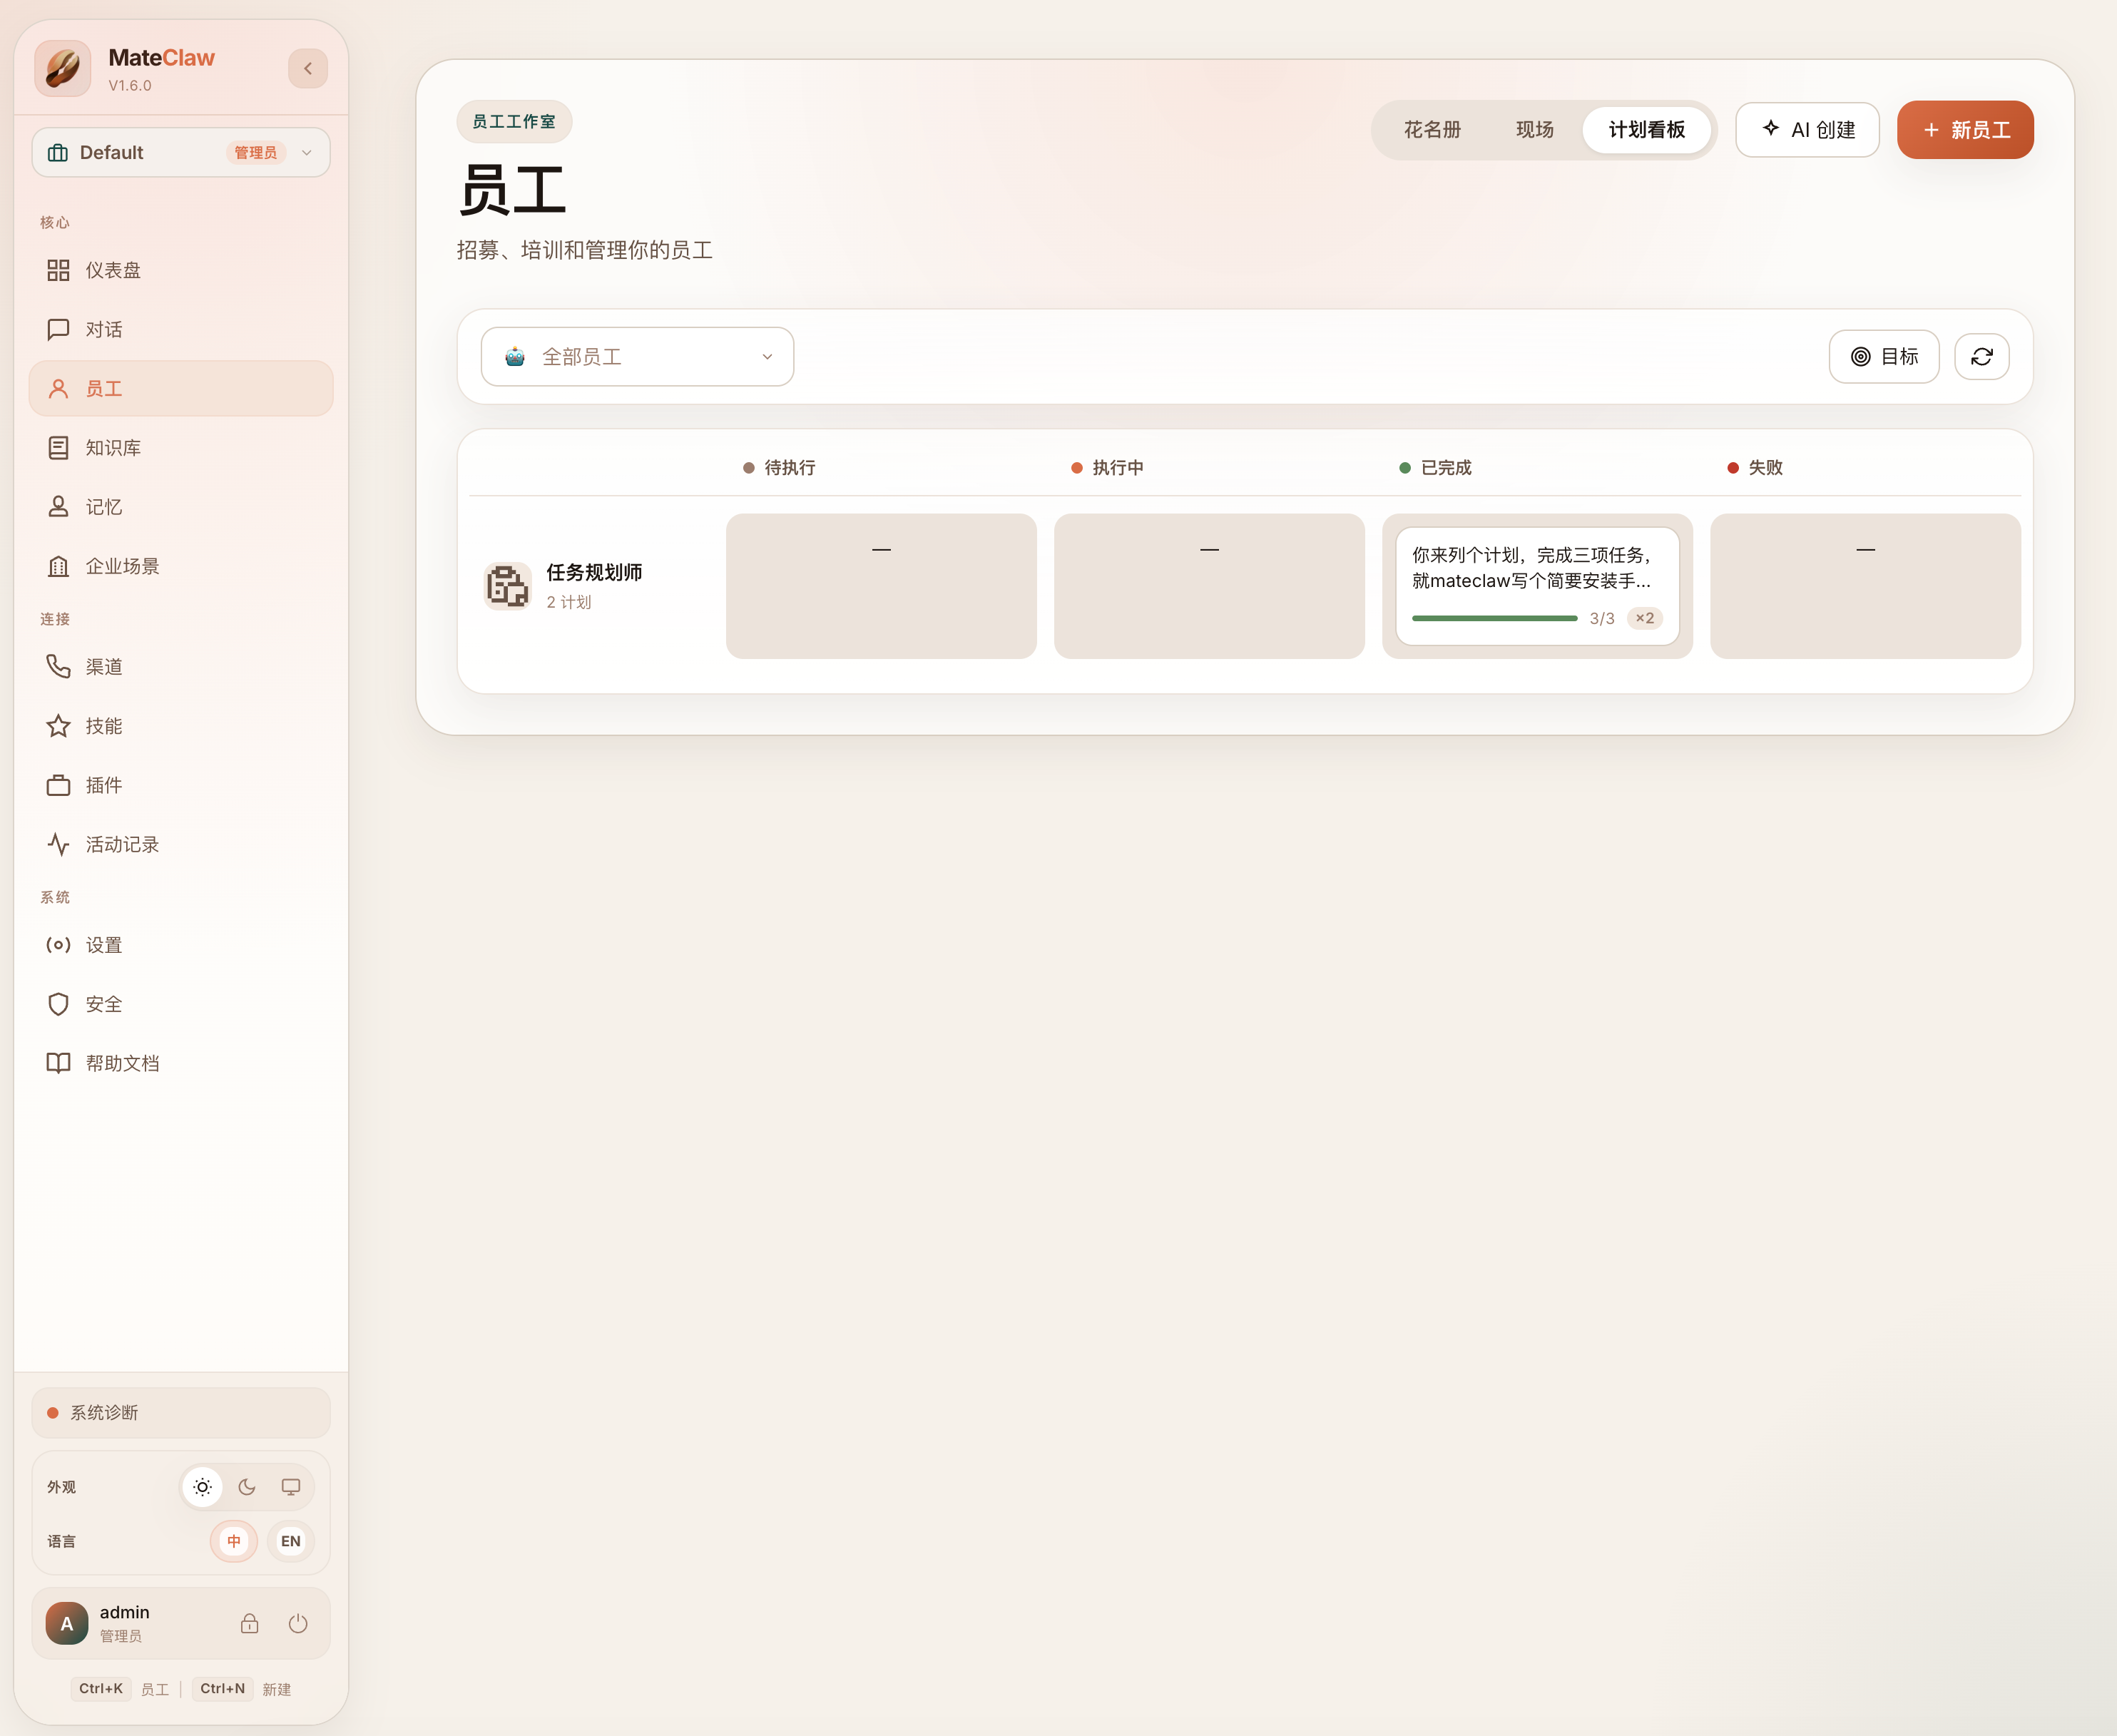Click the 目标 button
The width and height of the screenshot is (2117, 1736).
pyautogui.click(x=1884, y=357)
